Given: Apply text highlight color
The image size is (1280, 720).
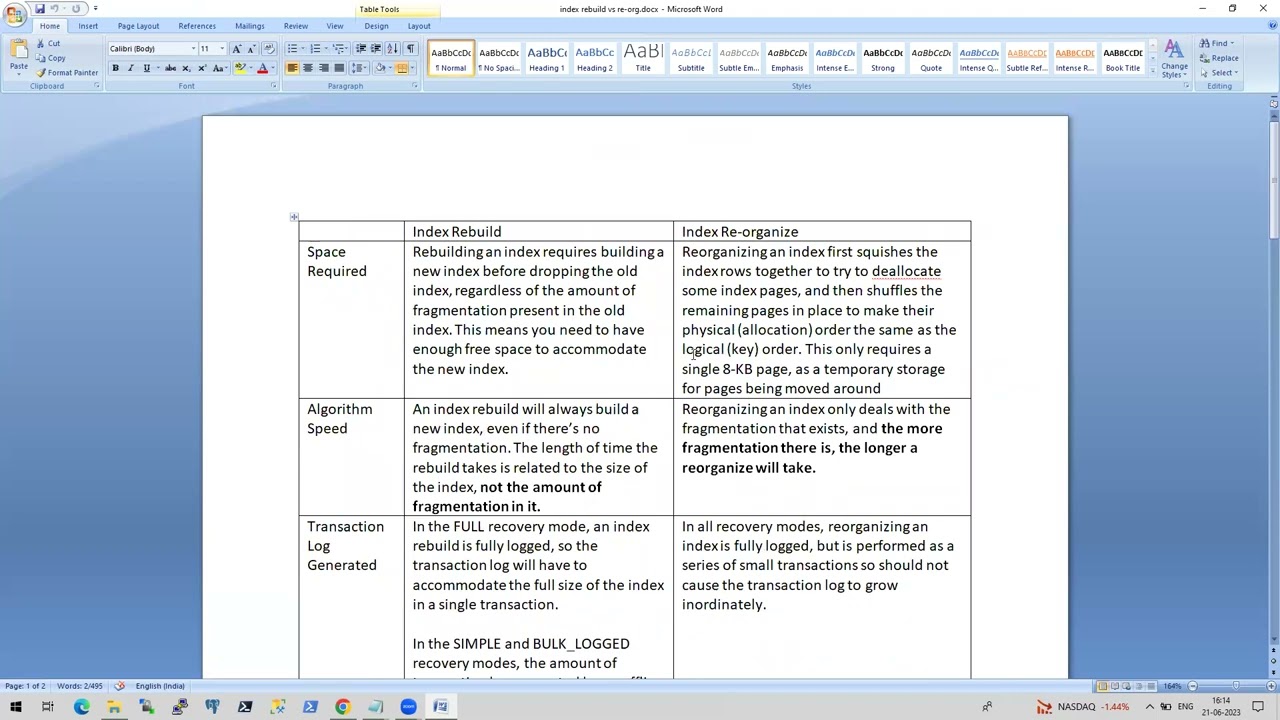Looking at the screenshot, I should pos(240,68).
